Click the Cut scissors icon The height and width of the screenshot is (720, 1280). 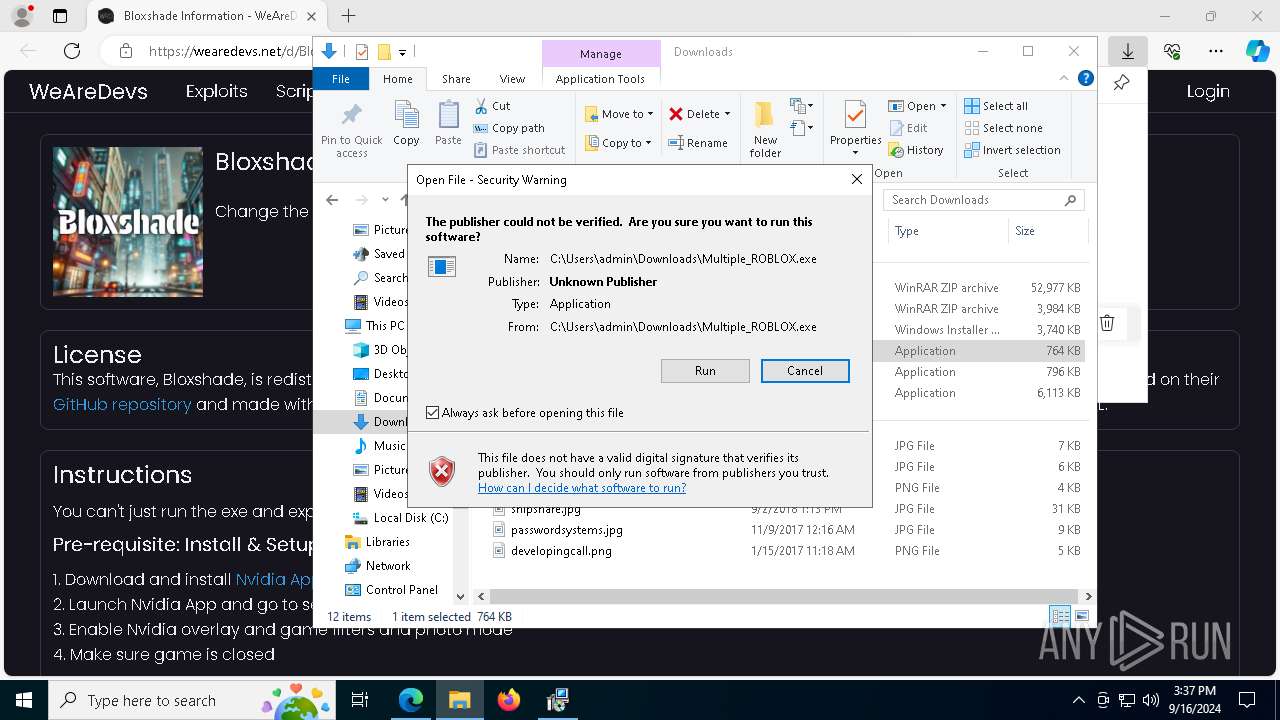(x=481, y=106)
